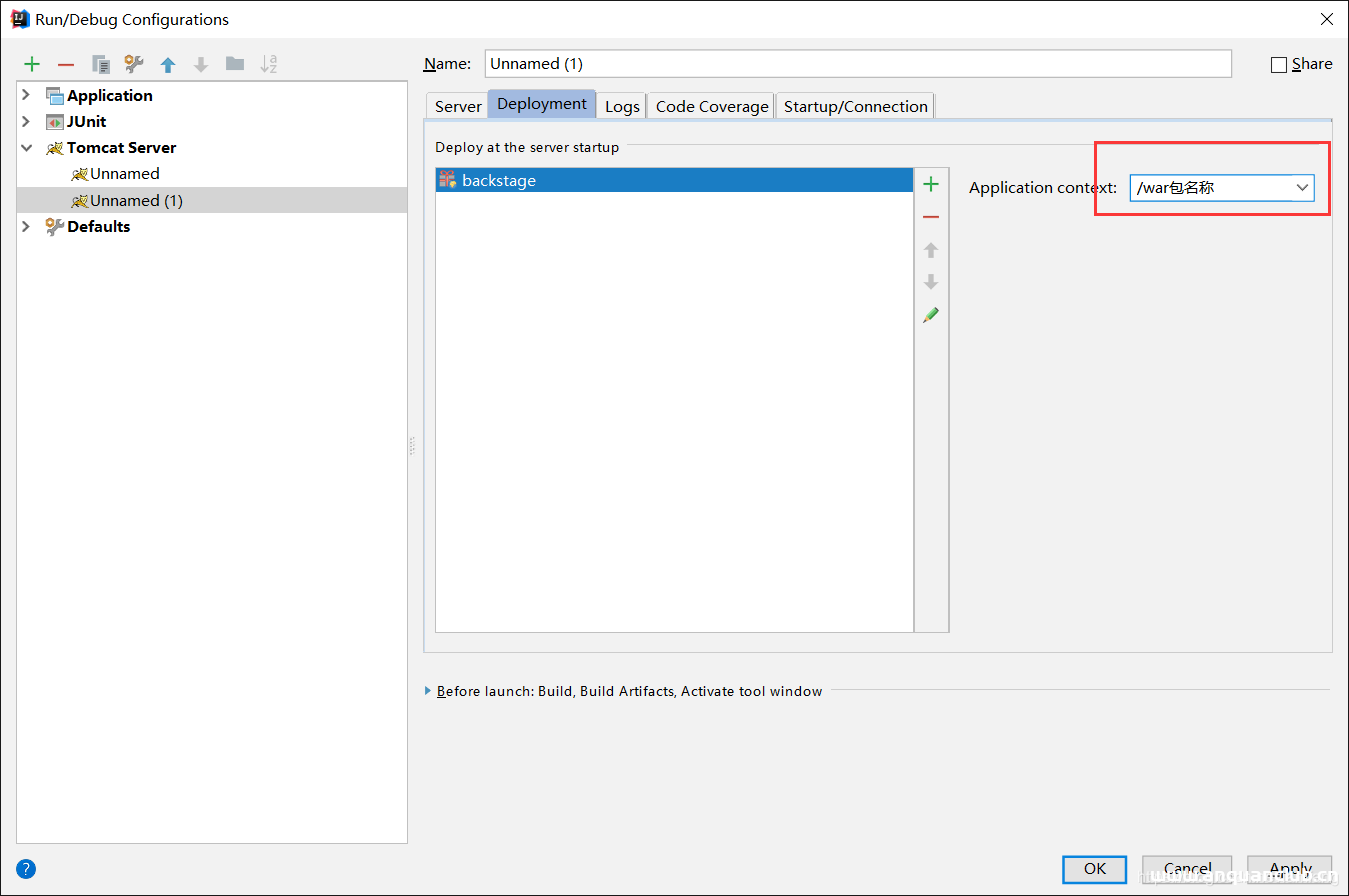Edit deployment artifact with pencil icon
1349x896 pixels.
click(931, 315)
